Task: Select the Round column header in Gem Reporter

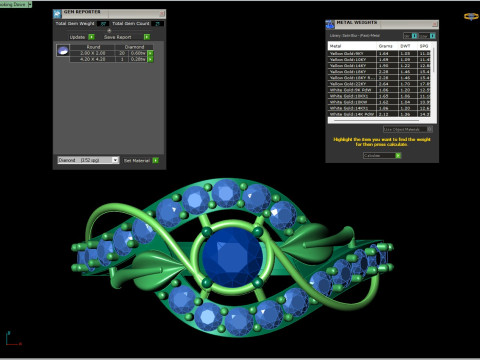Action: pos(93,47)
